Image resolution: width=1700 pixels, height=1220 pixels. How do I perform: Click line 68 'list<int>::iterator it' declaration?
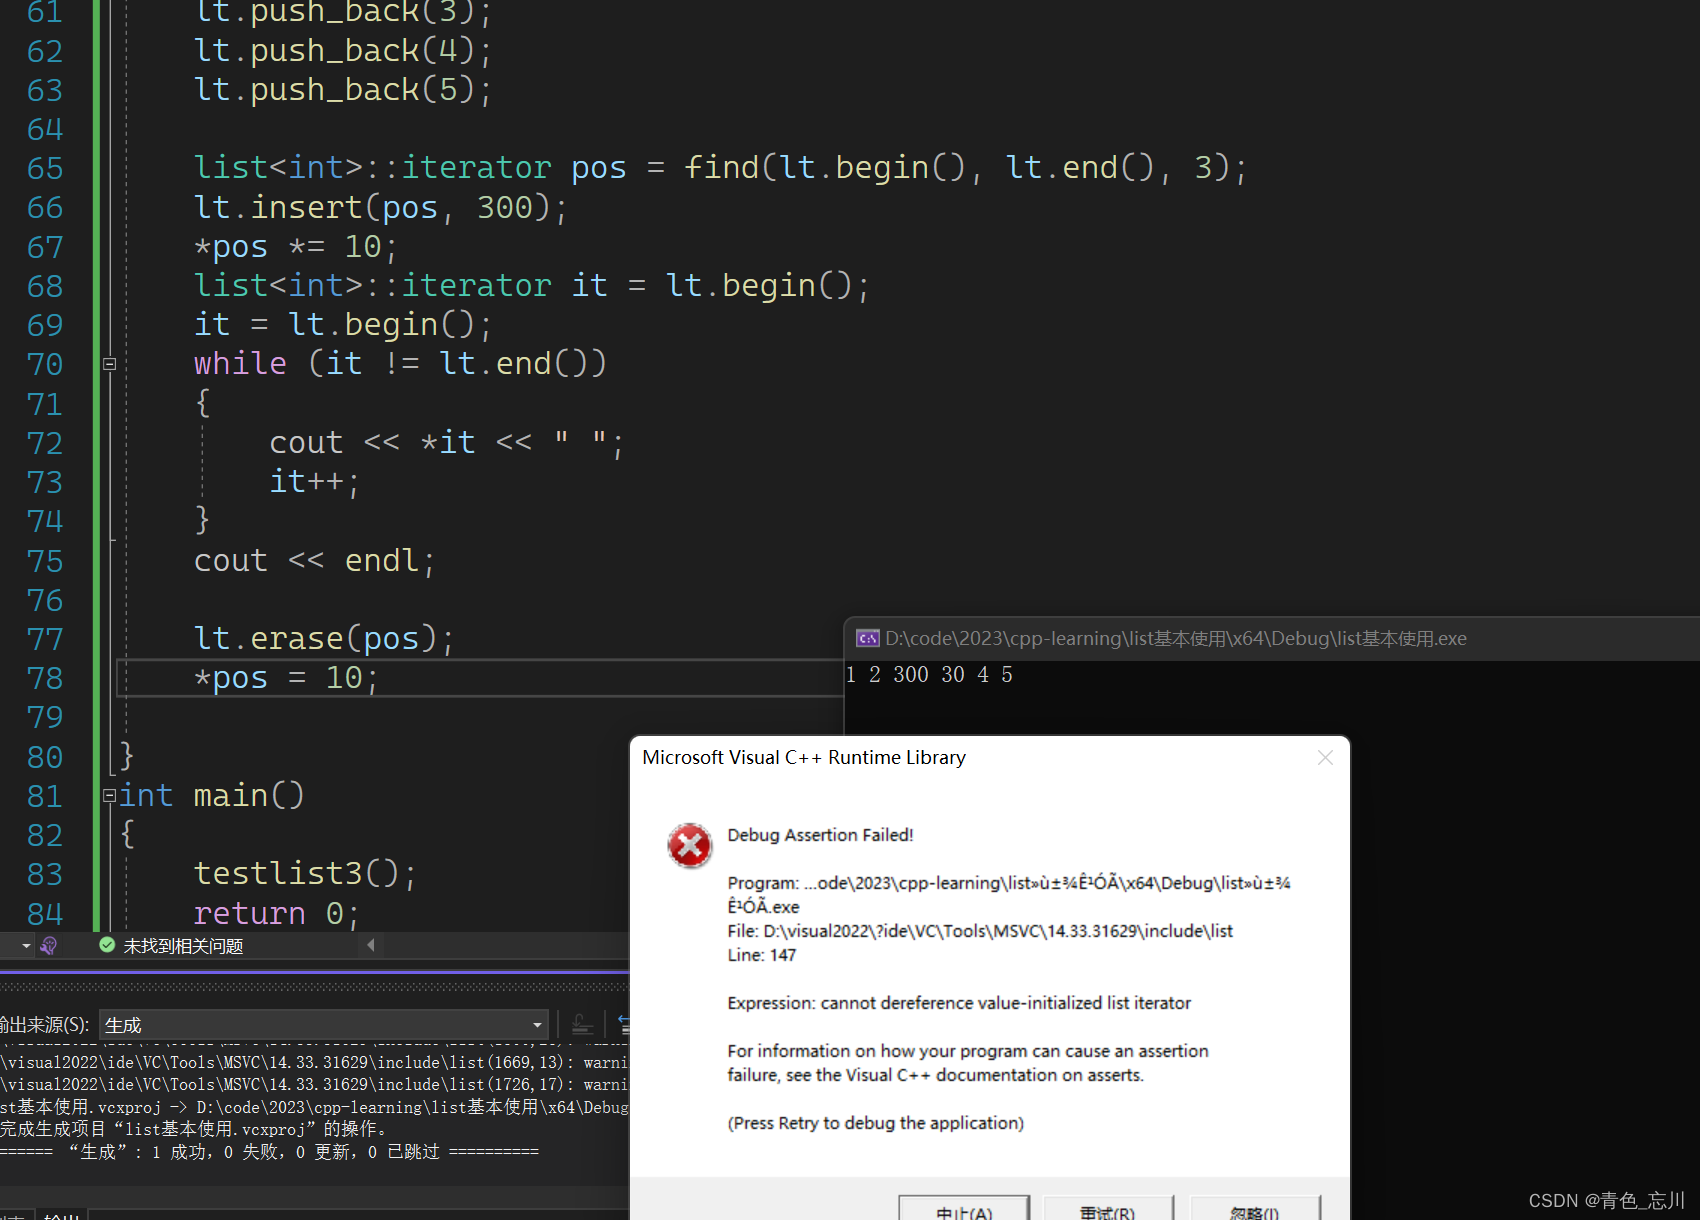(x=532, y=286)
